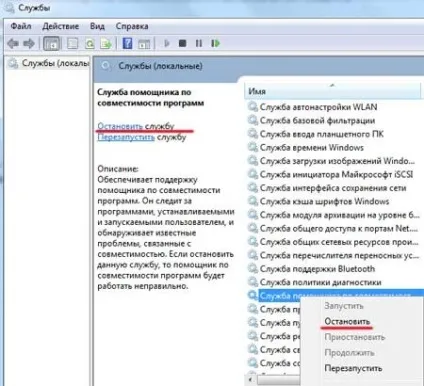Screen dimensions: 424x386
Task: Open the Вид menu
Action: 97,26
